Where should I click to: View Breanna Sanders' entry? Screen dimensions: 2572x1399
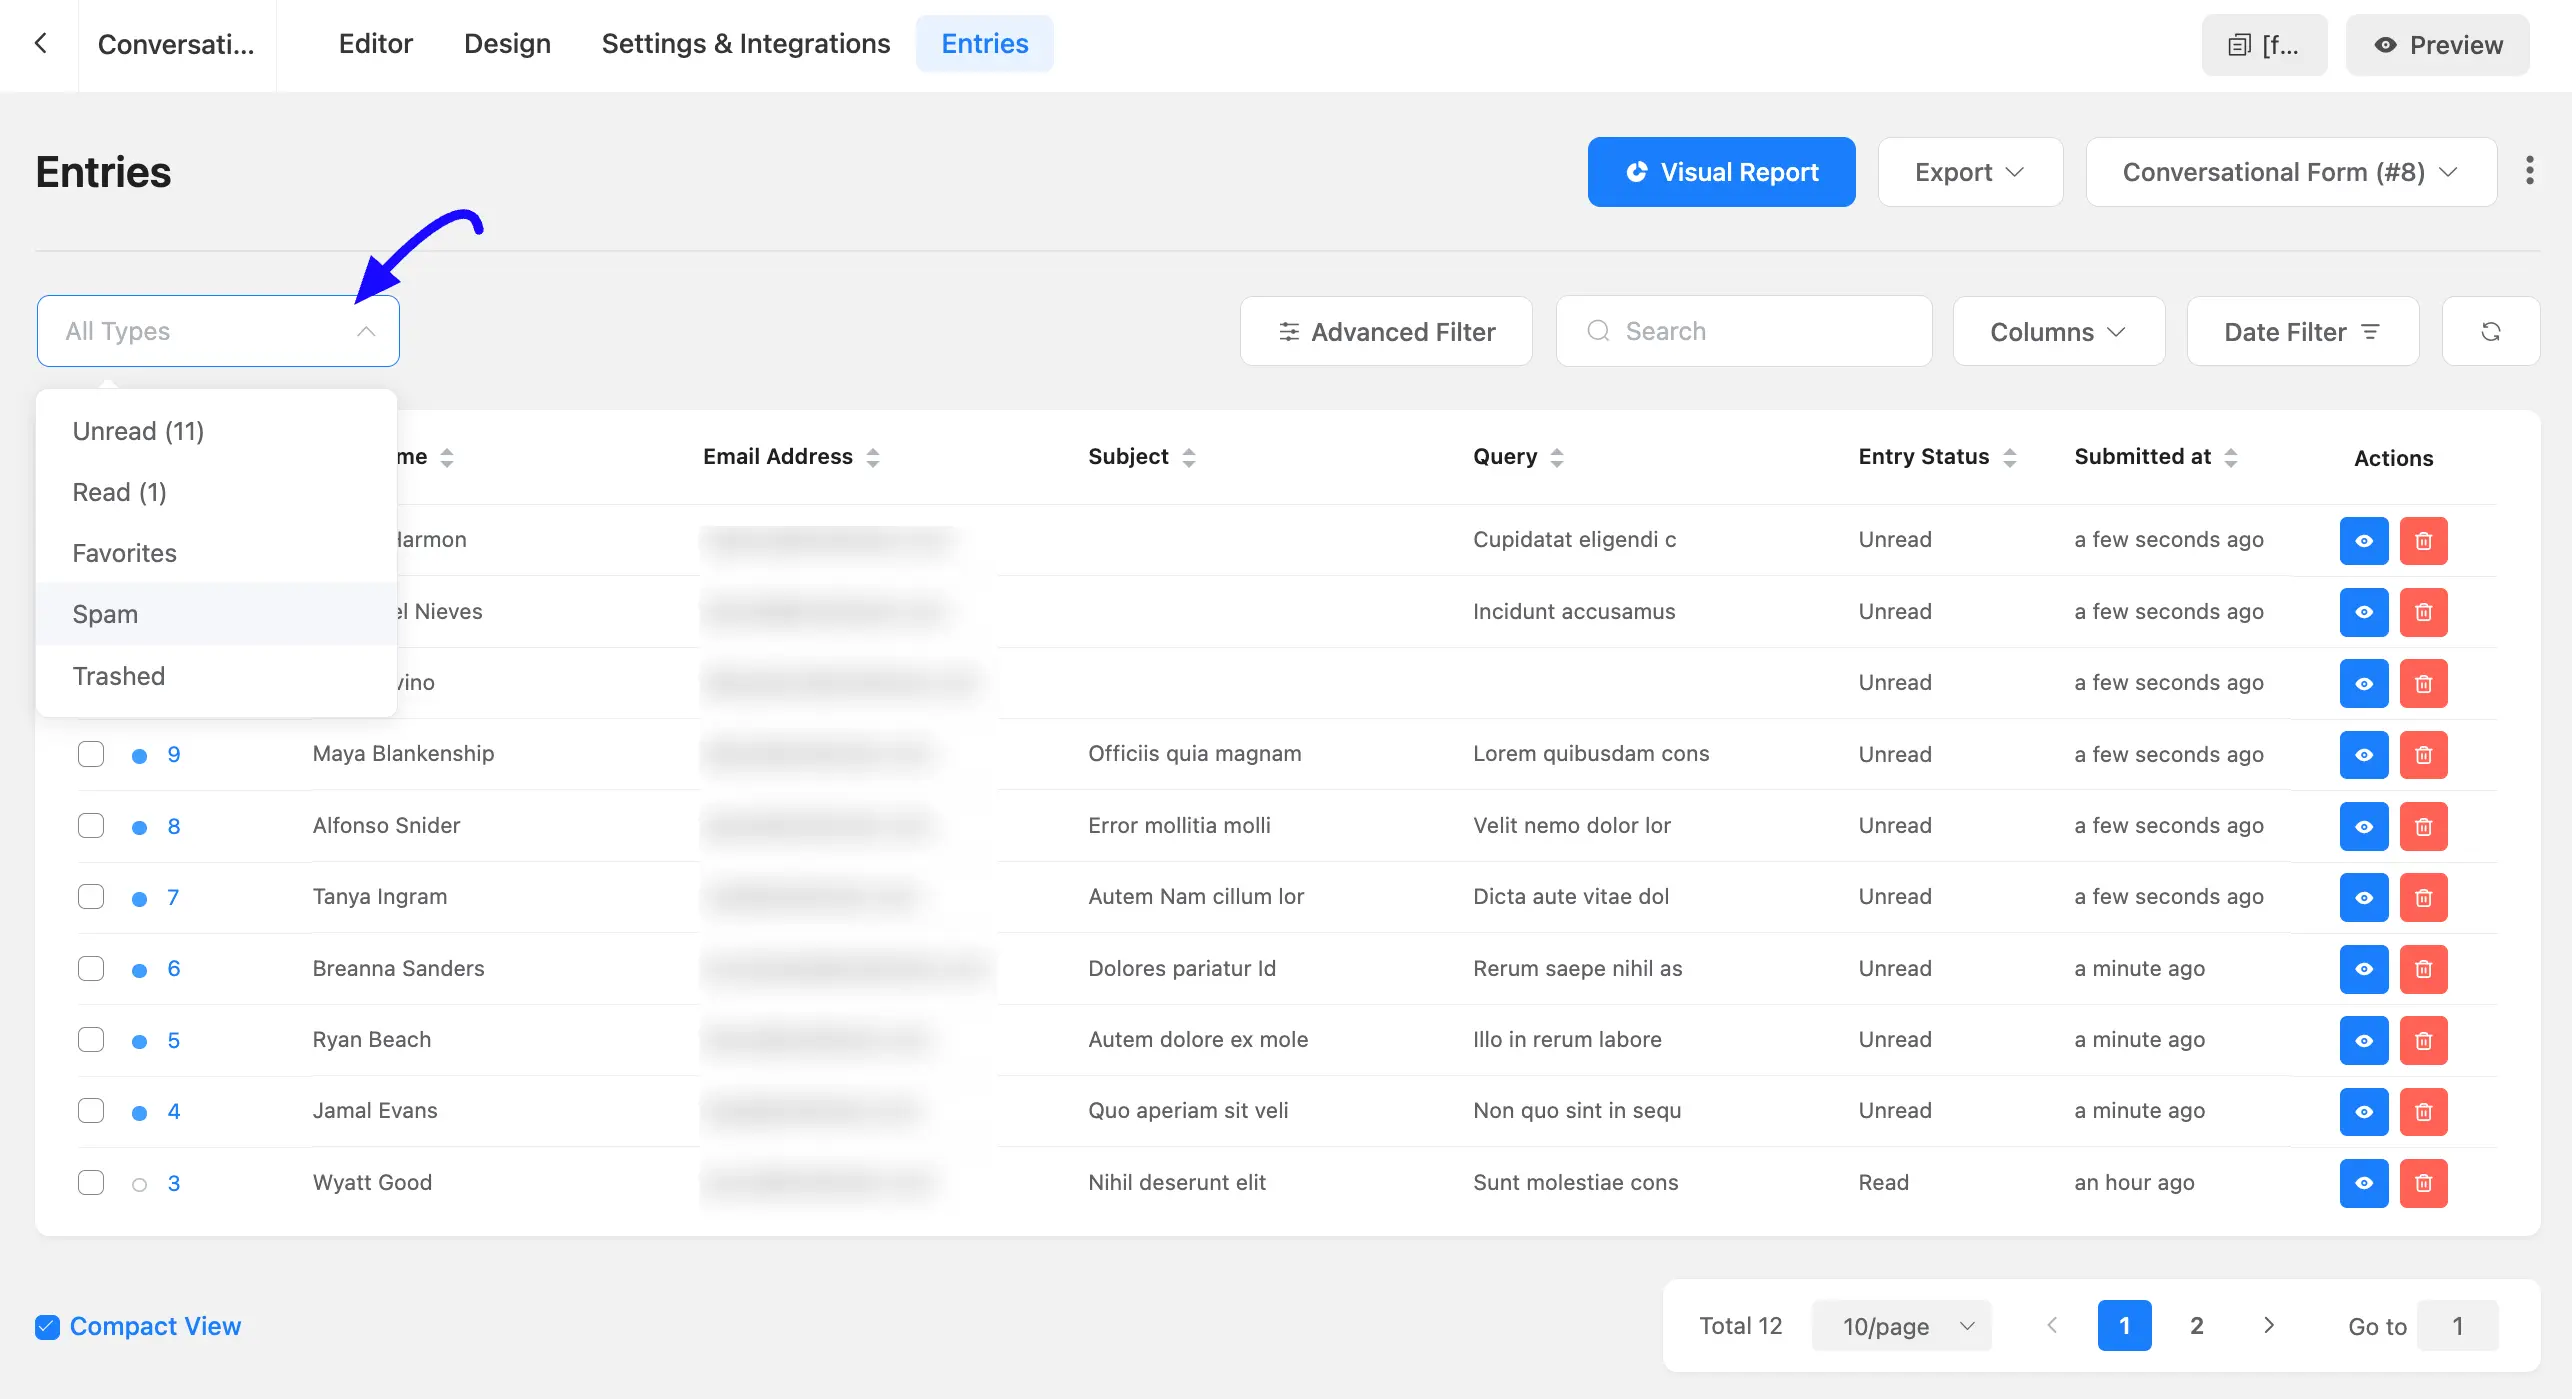tap(2363, 969)
